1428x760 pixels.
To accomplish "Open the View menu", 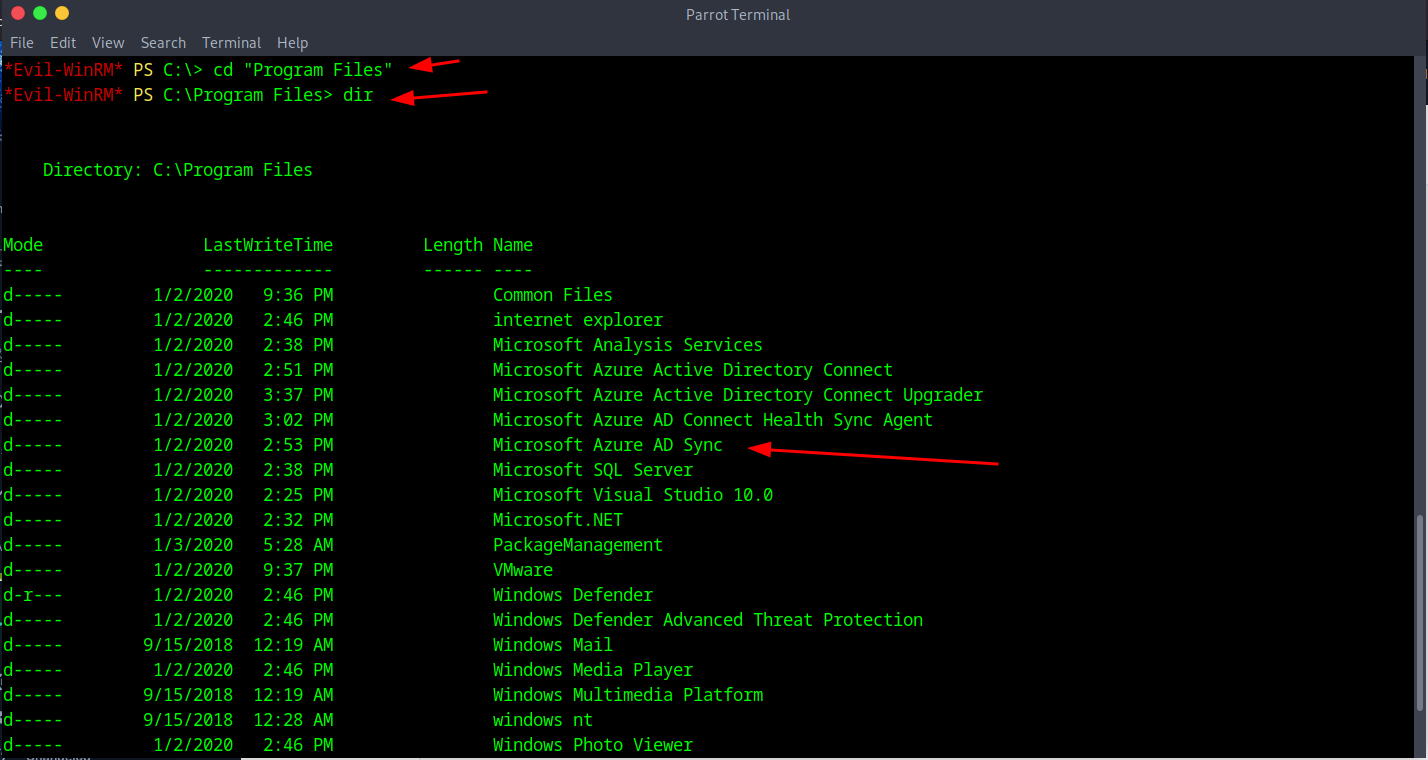I will click(108, 43).
